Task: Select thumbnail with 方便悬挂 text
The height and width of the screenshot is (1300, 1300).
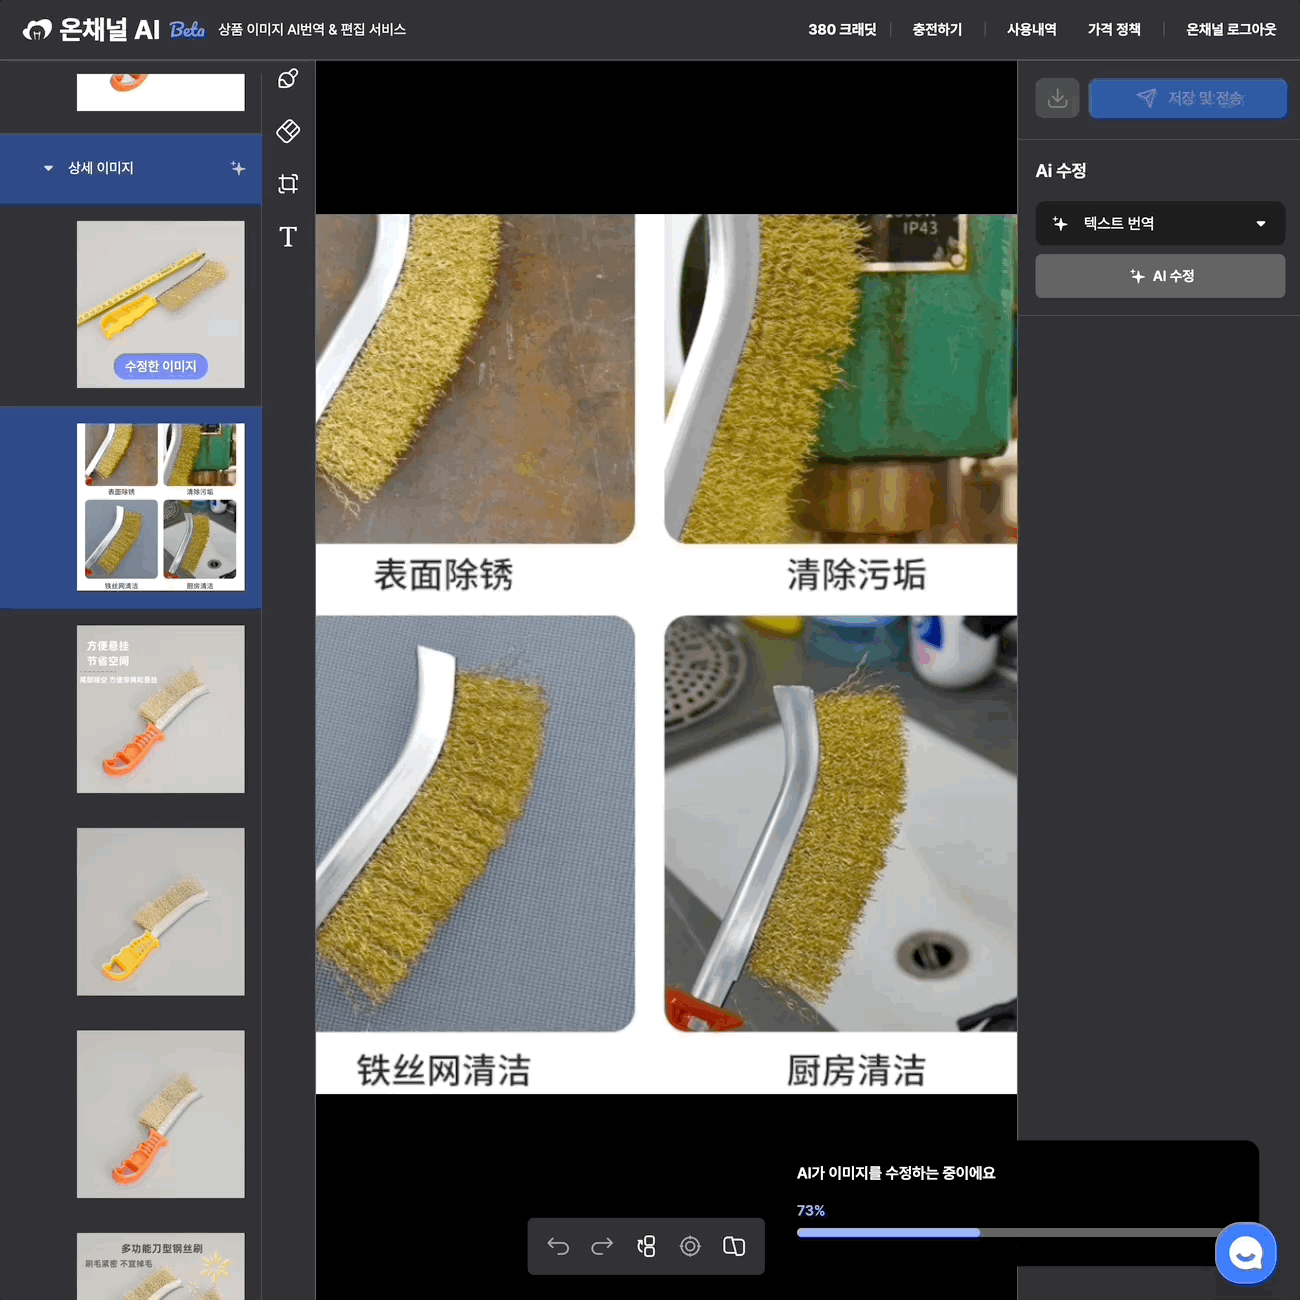Action: tap(161, 709)
